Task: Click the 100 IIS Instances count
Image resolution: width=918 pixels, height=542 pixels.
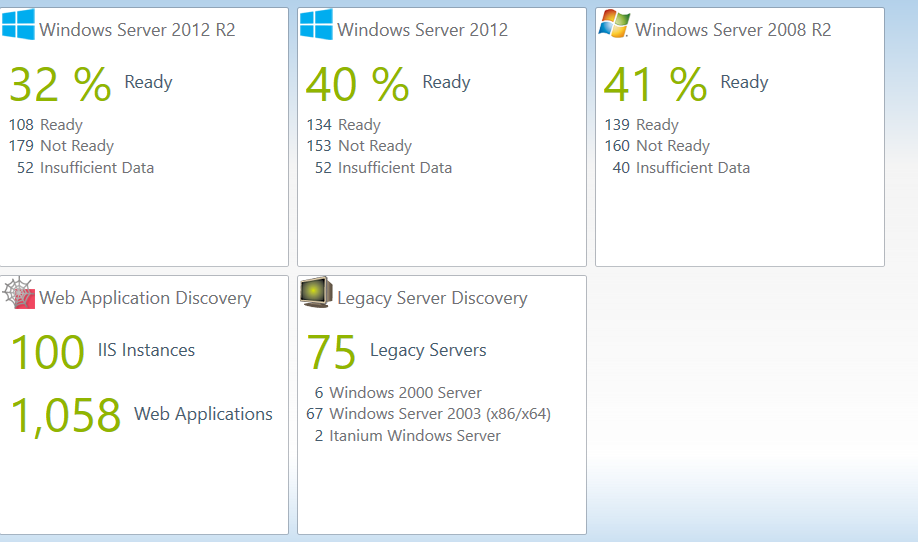Action: tap(48, 352)
